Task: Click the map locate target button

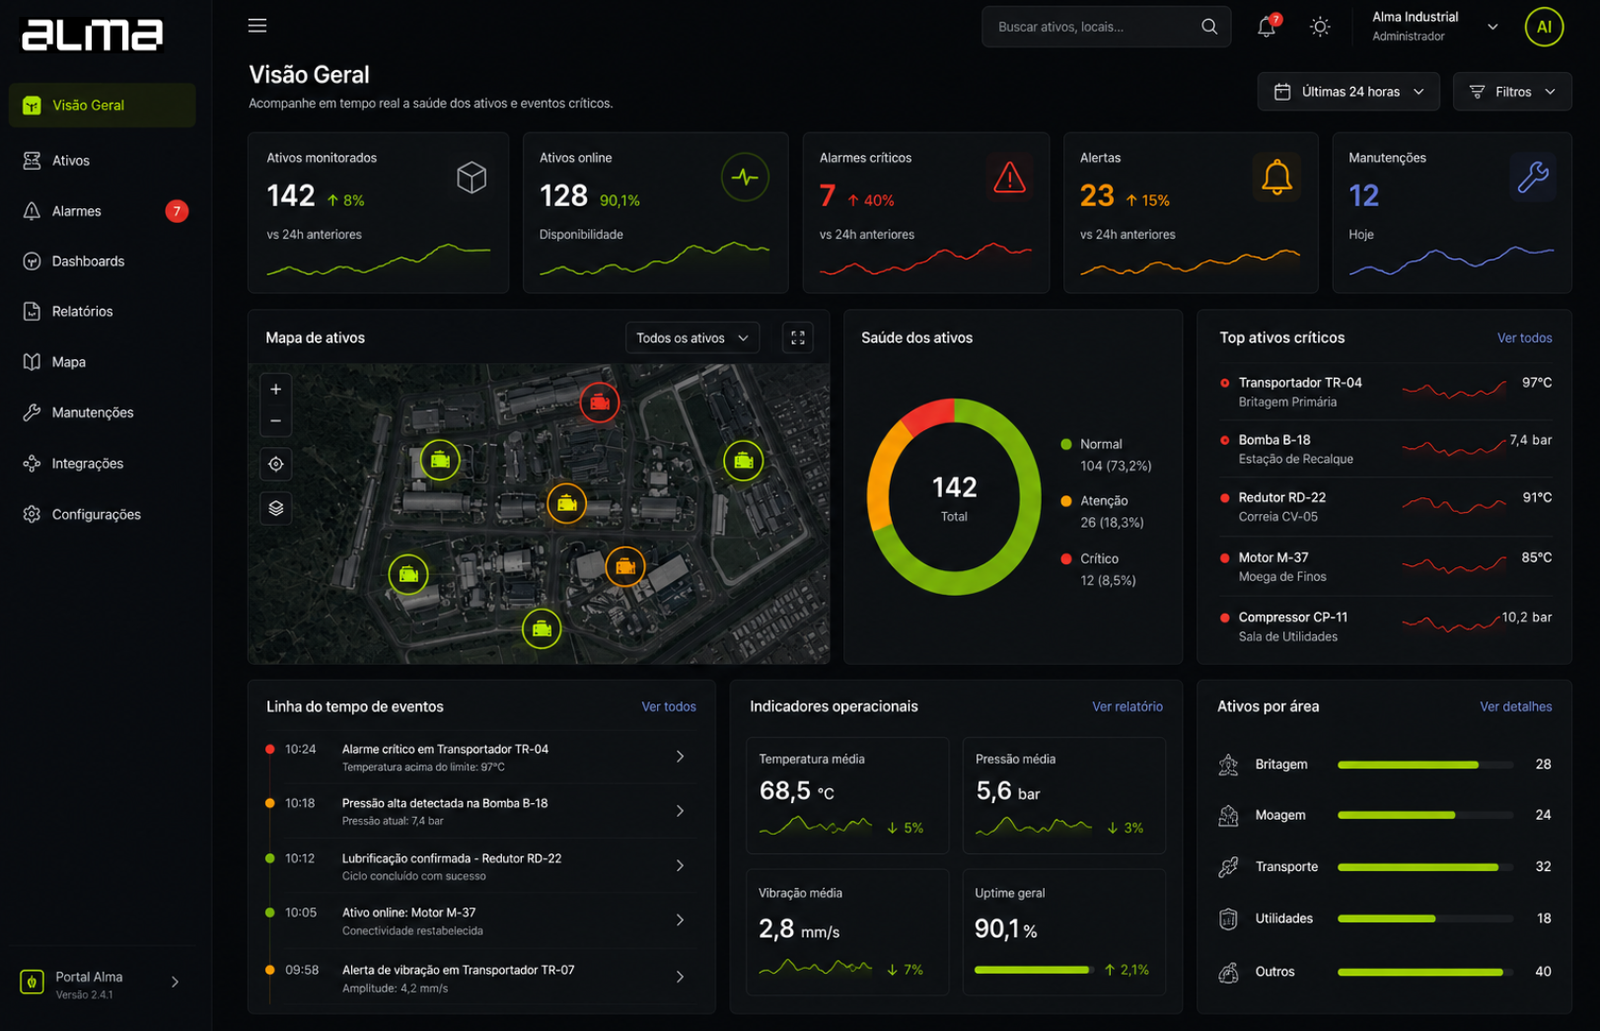Action: click(276, 464)
